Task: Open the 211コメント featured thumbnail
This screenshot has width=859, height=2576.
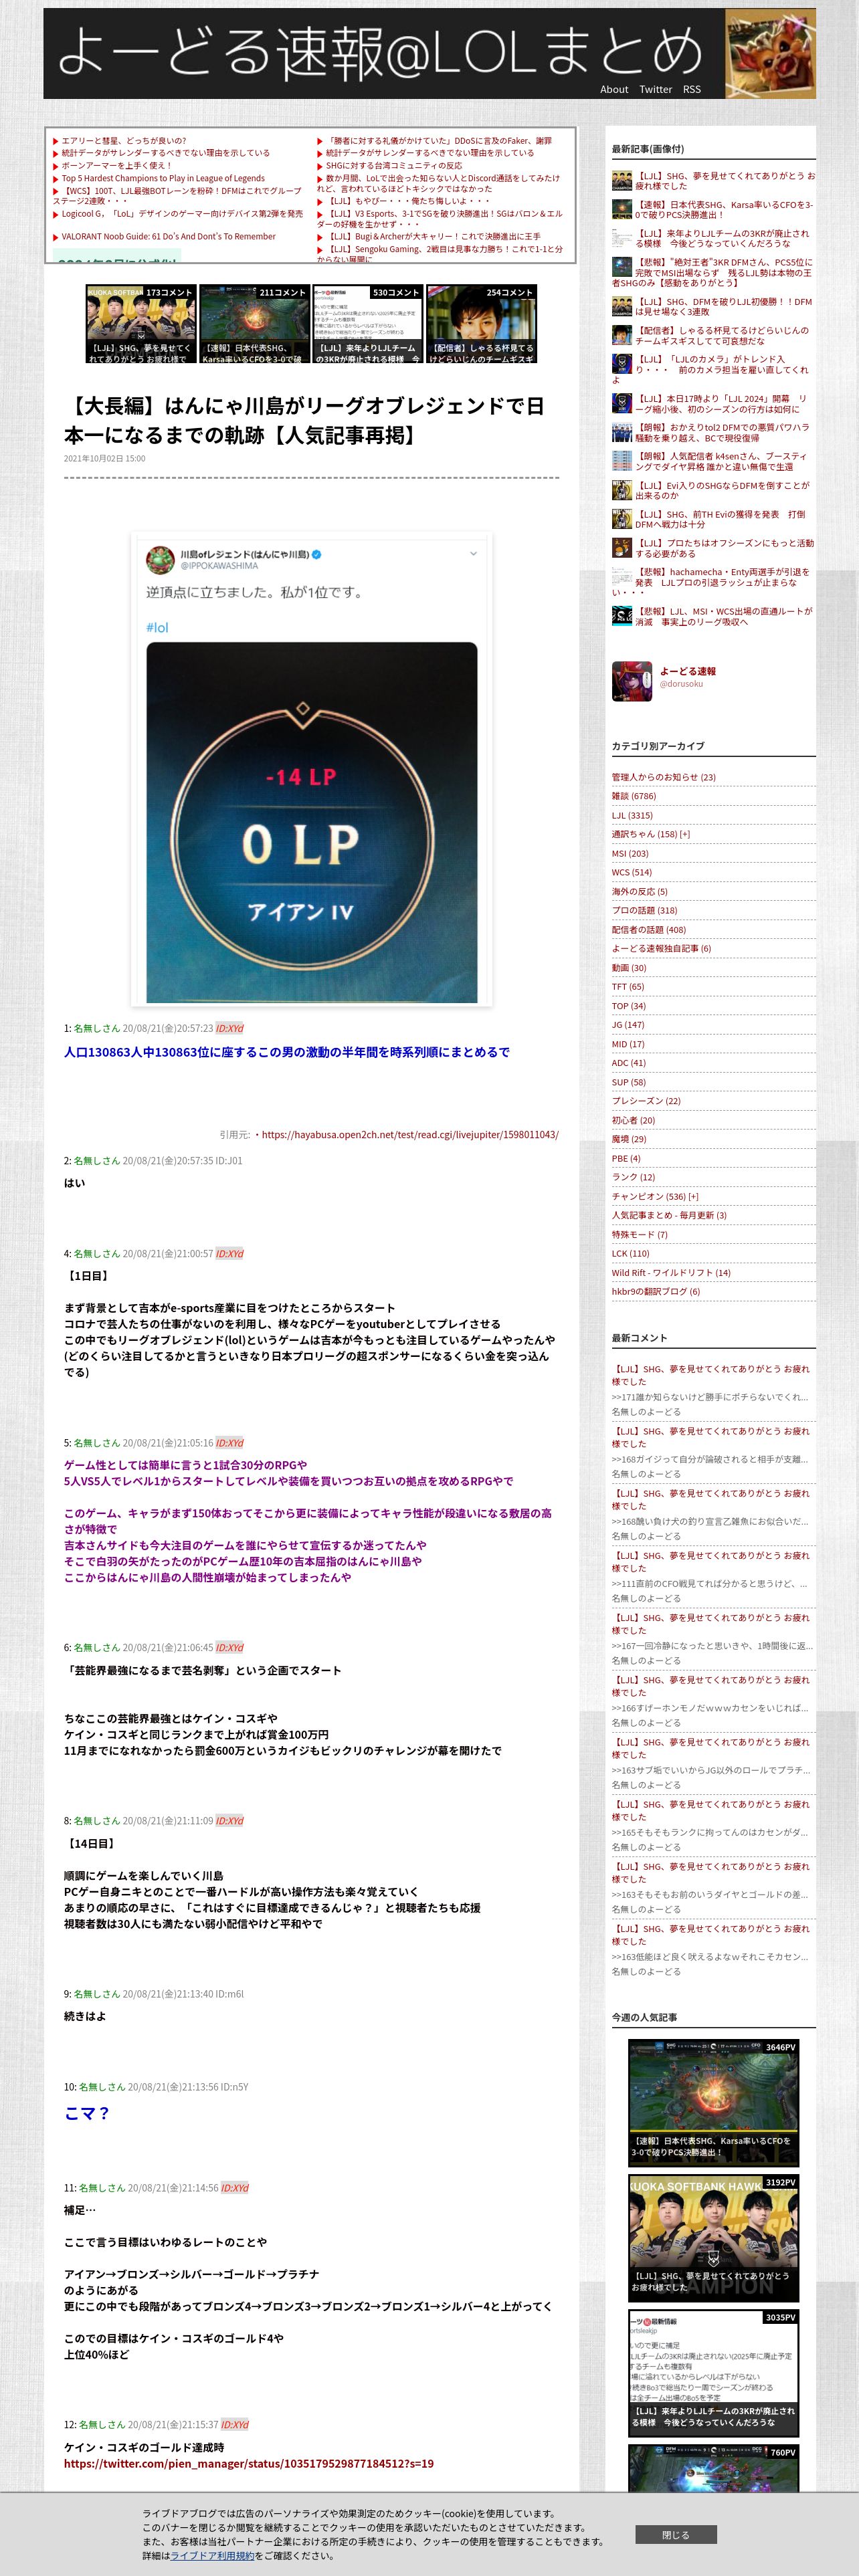Action: 254,324
